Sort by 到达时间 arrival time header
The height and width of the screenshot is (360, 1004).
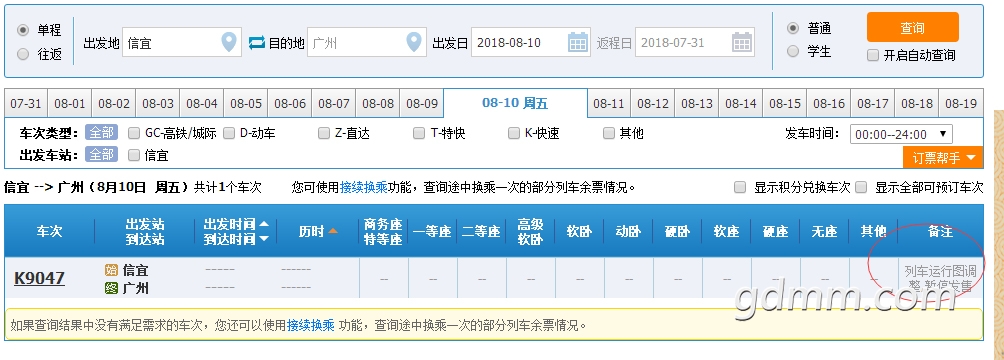click(236, 239)
